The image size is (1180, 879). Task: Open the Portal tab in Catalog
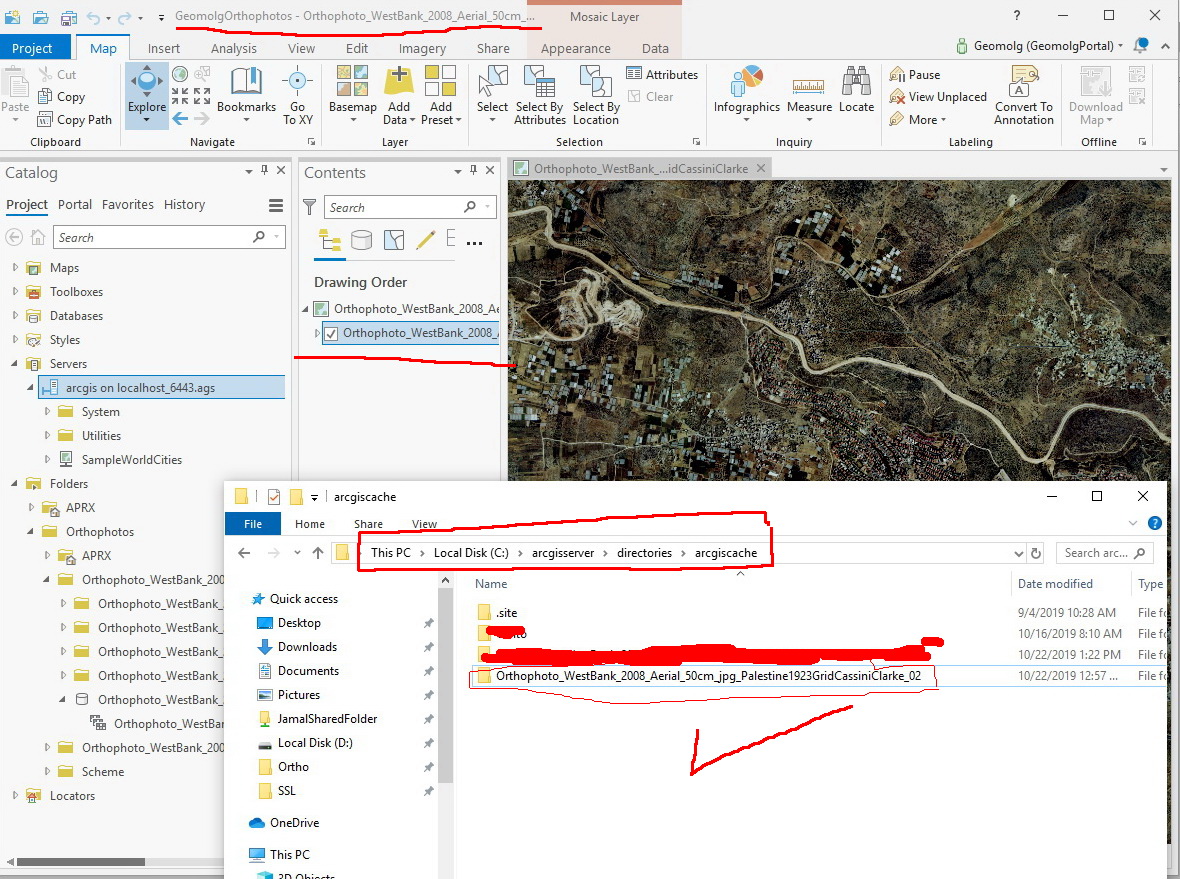(75, 205)
